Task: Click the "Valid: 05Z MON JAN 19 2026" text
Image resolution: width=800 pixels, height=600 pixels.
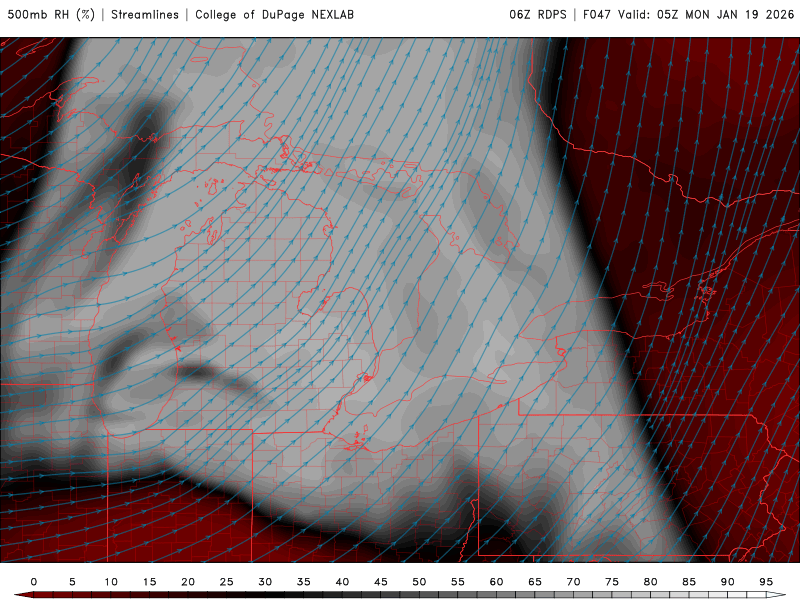Action: point(706,14)
